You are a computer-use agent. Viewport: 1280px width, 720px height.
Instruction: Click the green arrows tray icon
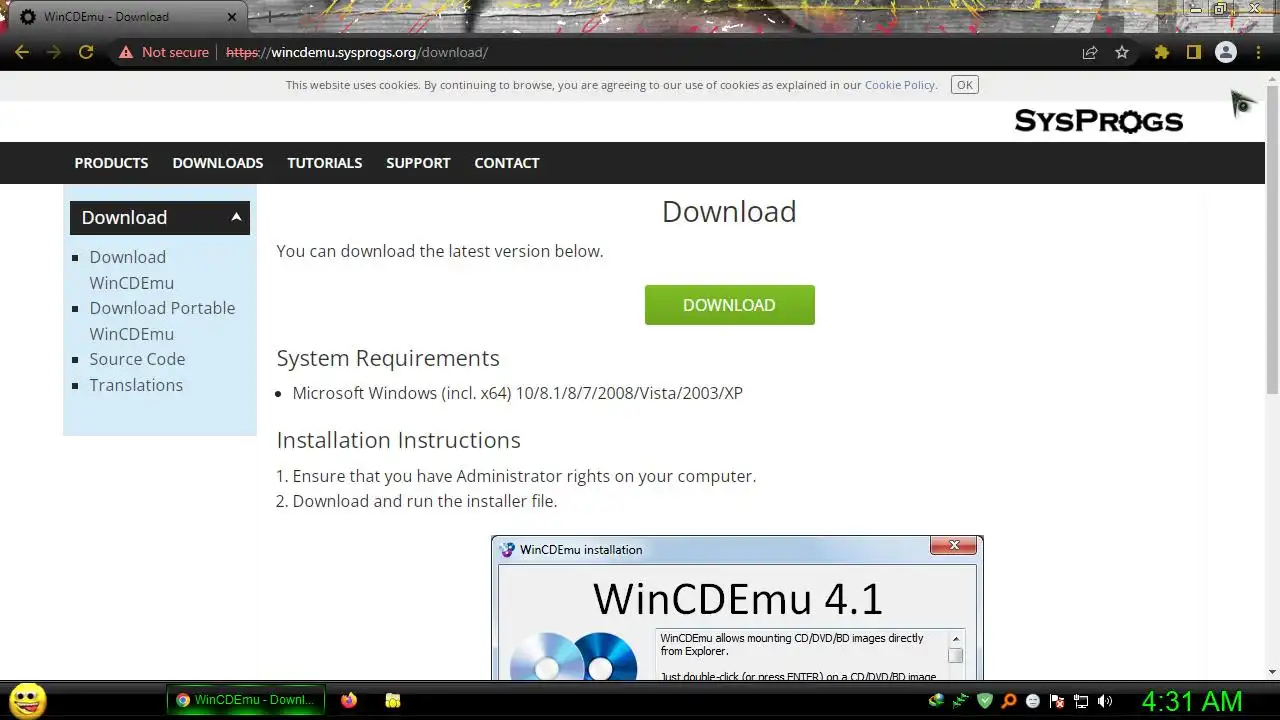960,701
